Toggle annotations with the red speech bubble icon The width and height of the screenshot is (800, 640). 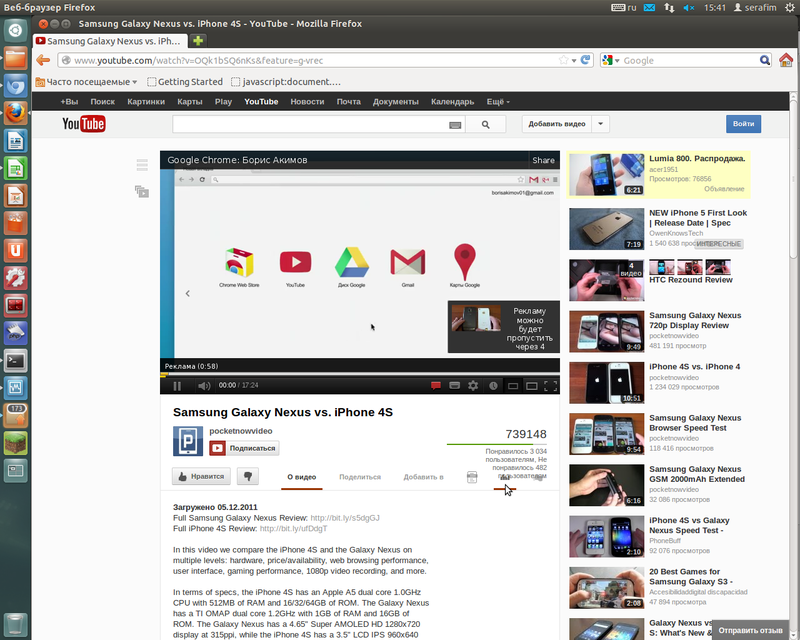[436, 386]
